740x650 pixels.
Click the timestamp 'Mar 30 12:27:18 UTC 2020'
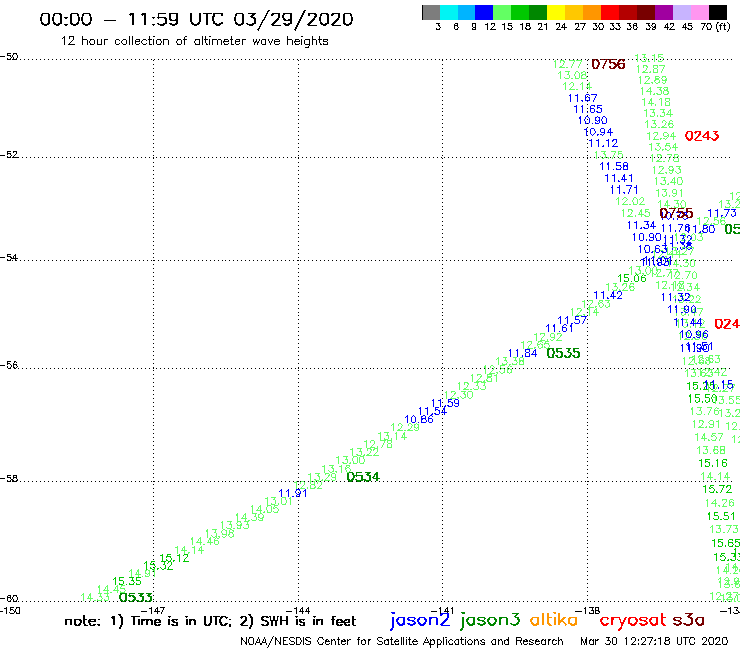point(654,642)
